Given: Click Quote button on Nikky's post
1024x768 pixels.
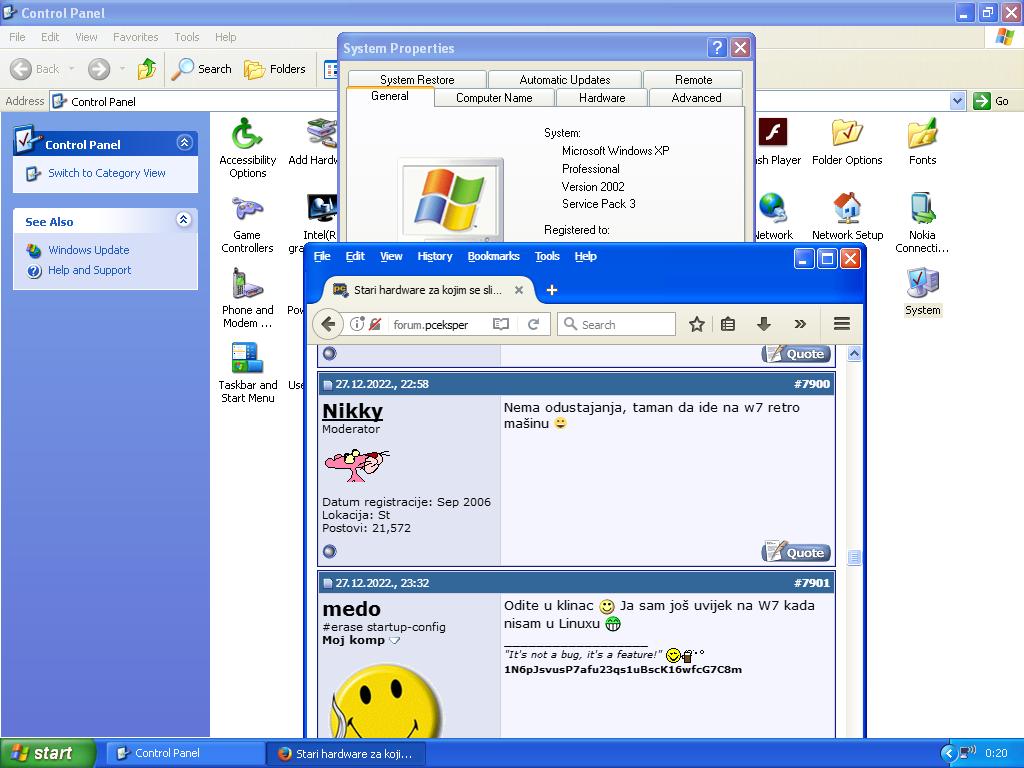Looking at the screenshot, I should [796, 552].
